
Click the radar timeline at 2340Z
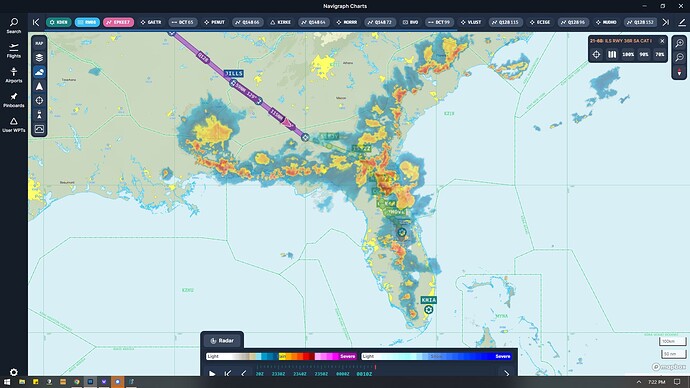[x=300, y=374]
